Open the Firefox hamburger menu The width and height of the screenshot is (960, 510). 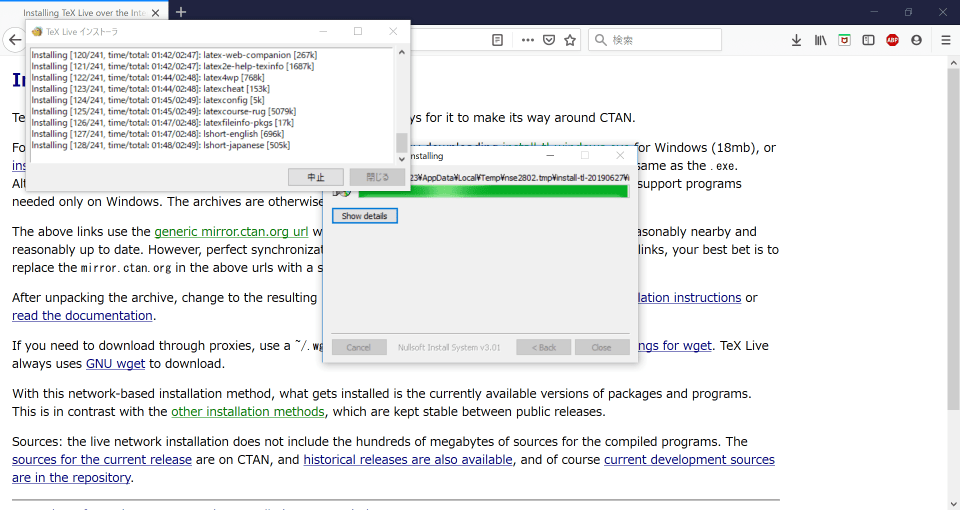click(x=945, y=40)
